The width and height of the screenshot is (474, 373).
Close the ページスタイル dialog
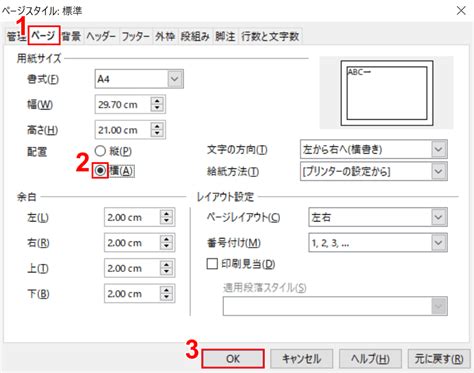461,11
